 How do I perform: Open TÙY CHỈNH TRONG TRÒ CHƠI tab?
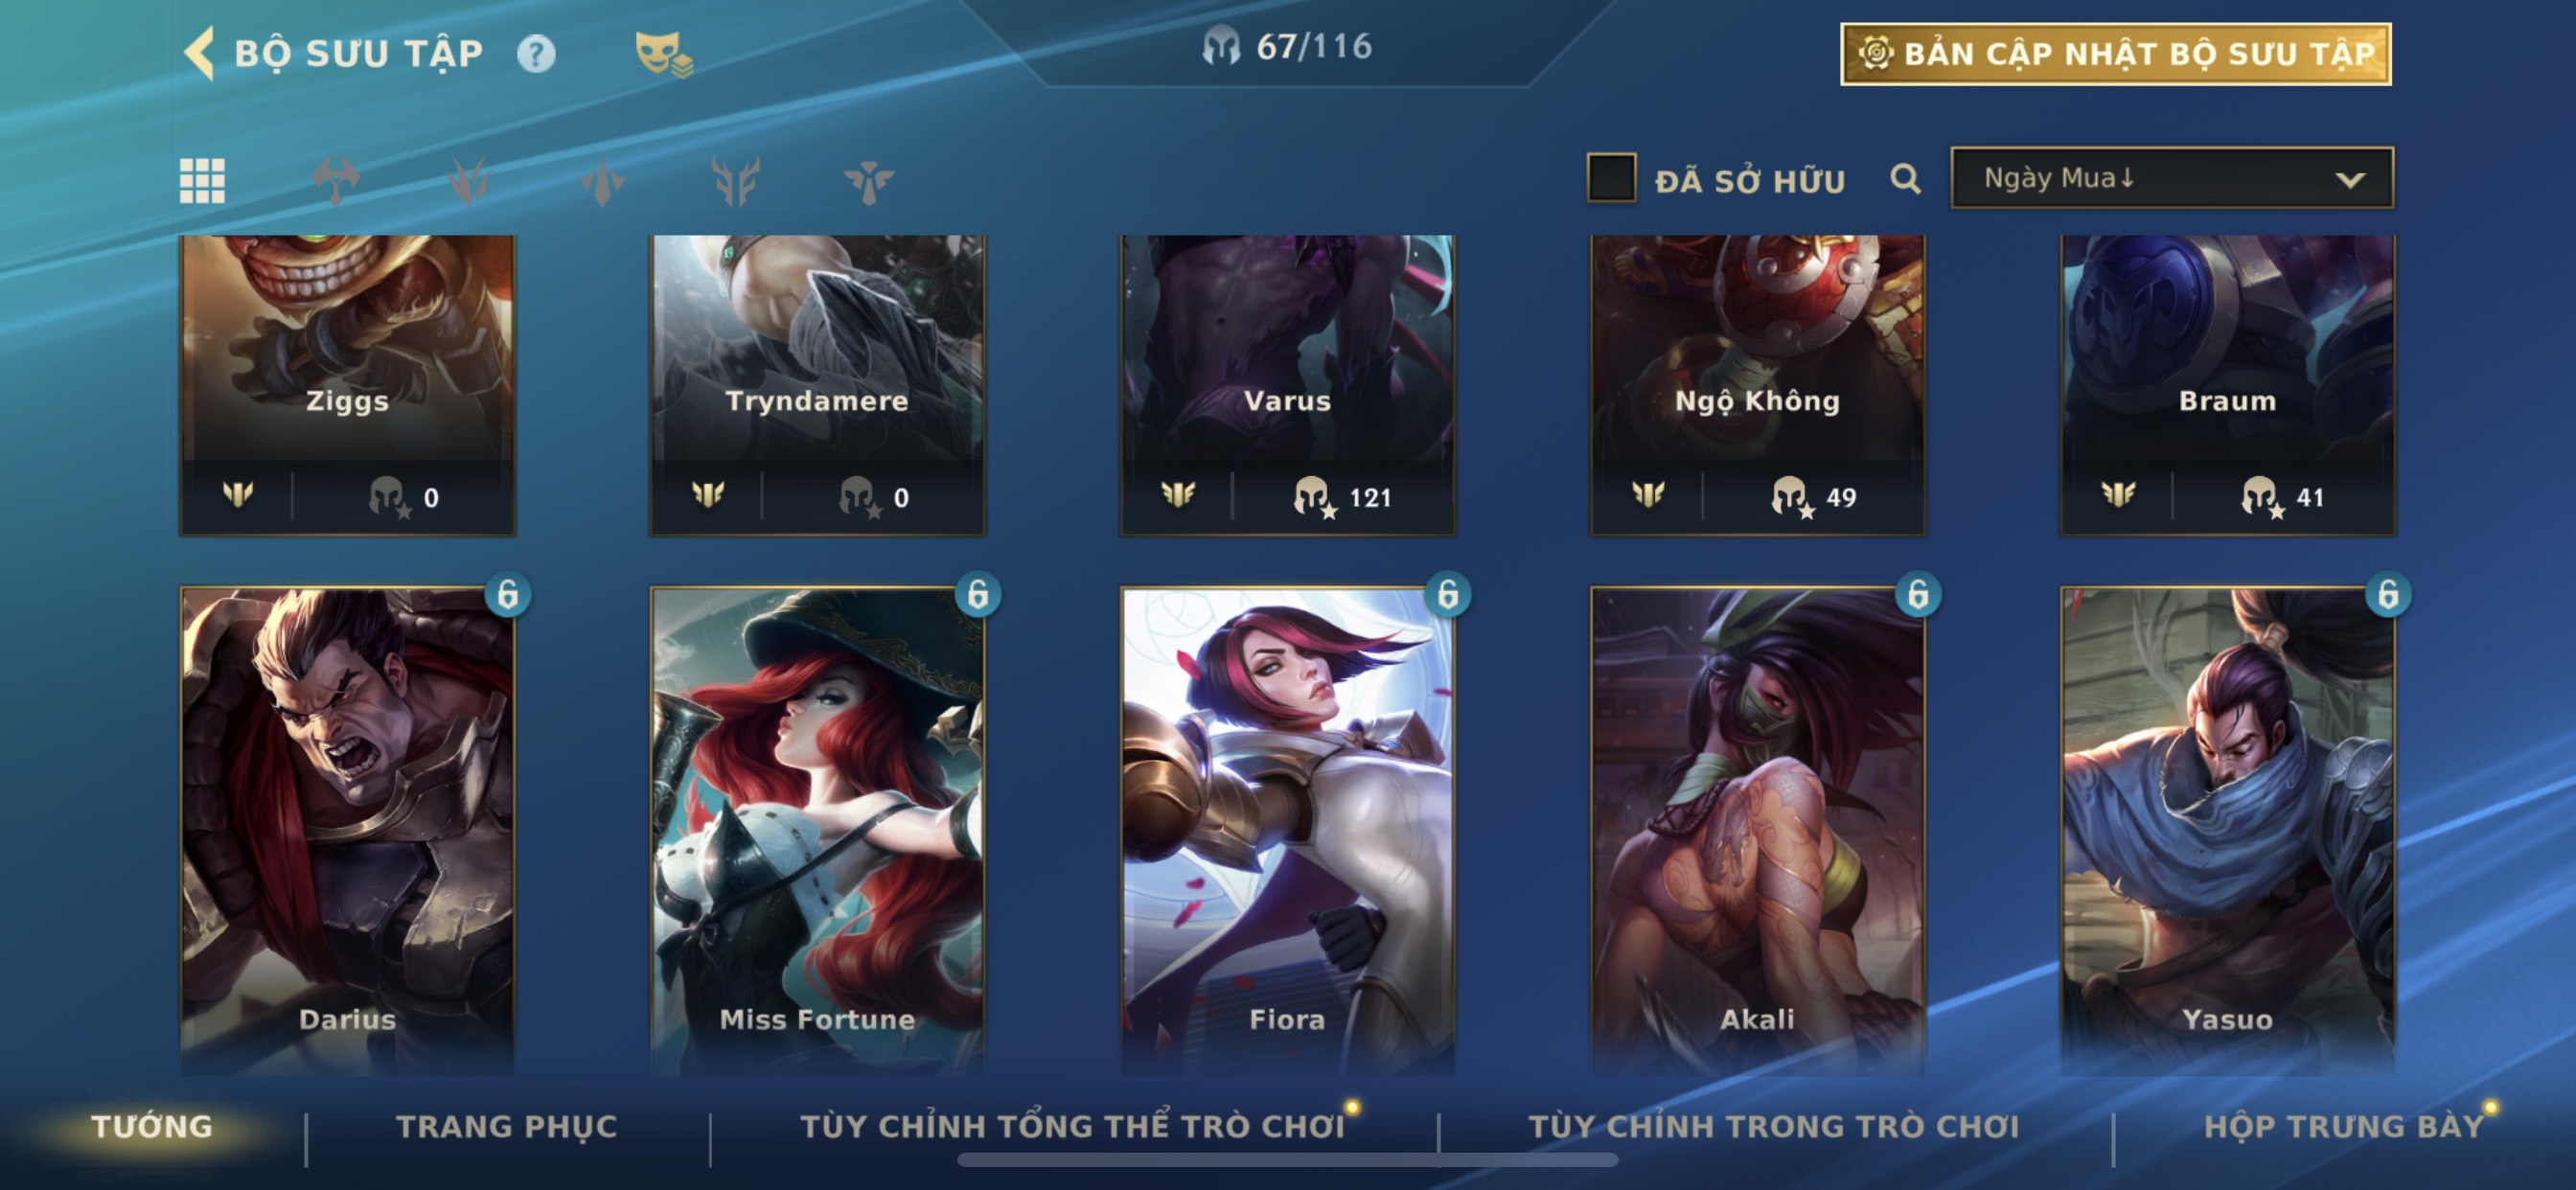tap(1773, 1126)
